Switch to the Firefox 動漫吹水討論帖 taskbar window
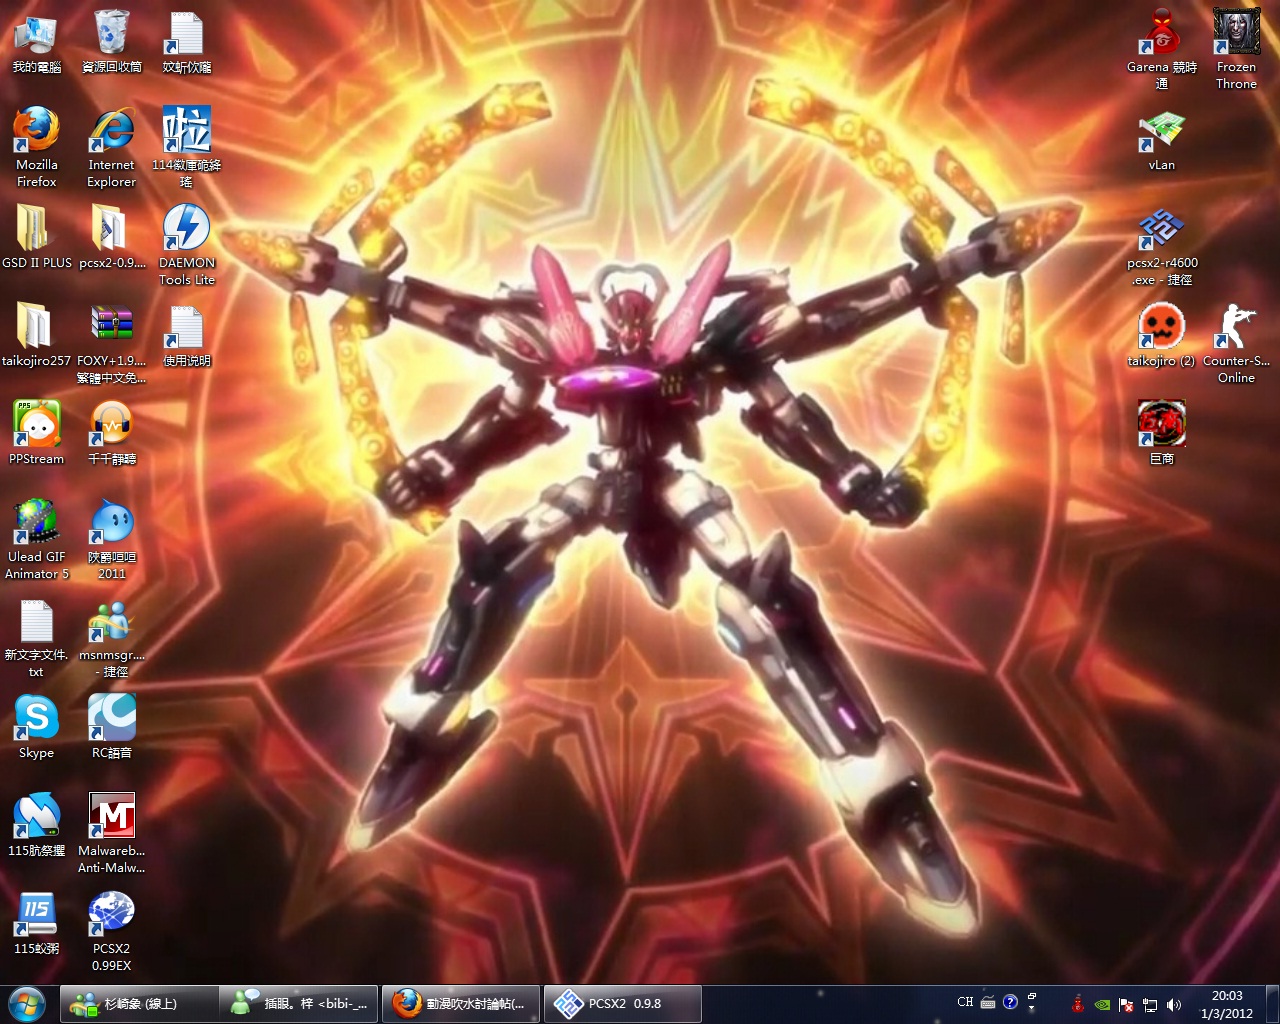The image size is (1280, 1024). pos(461,1004)
